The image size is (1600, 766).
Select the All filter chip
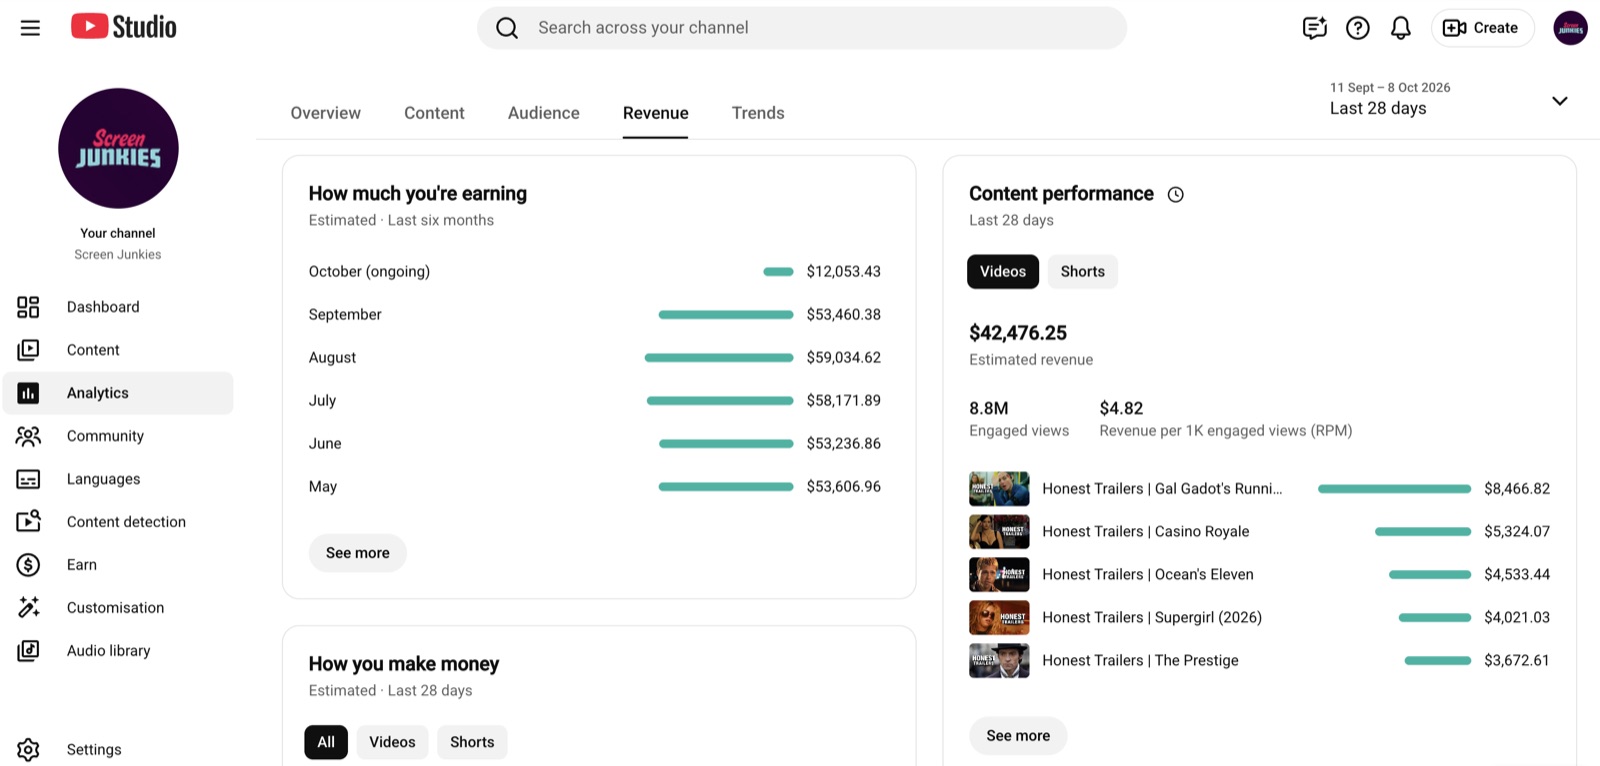tap(326, 742)
